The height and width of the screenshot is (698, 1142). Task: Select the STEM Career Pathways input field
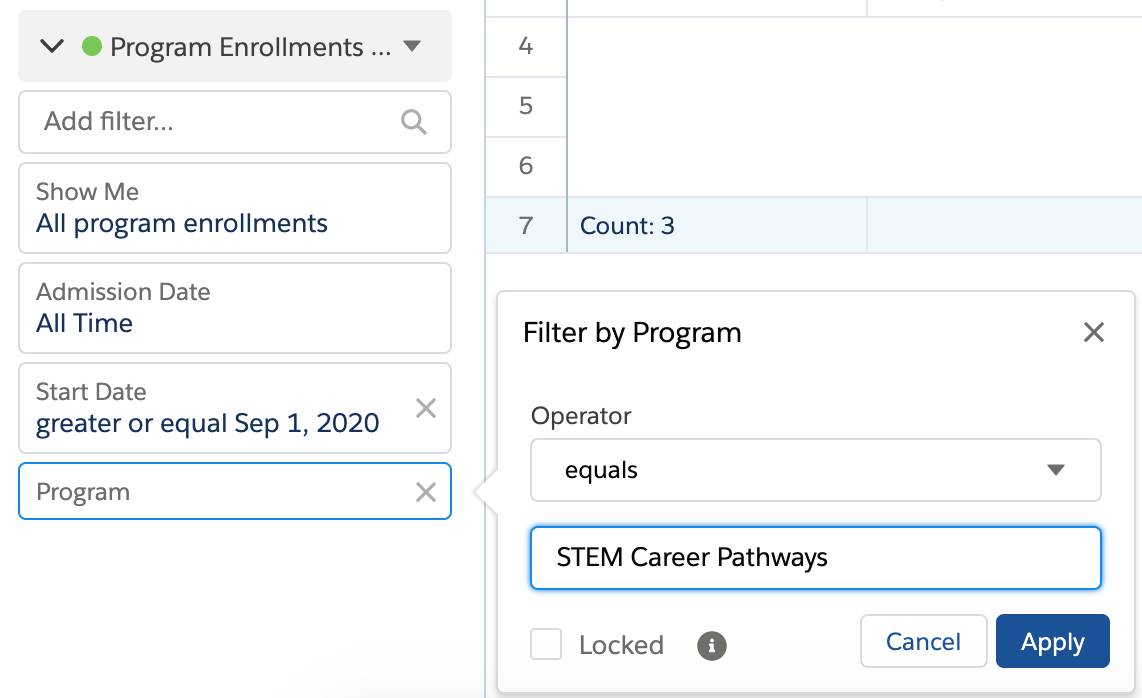816,558
